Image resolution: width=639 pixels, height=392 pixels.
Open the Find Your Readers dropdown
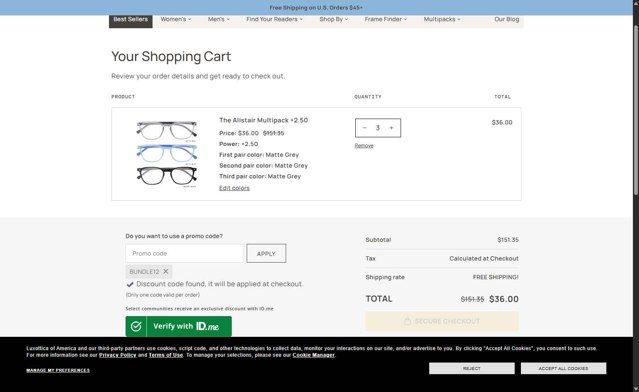tap(274, 19)
